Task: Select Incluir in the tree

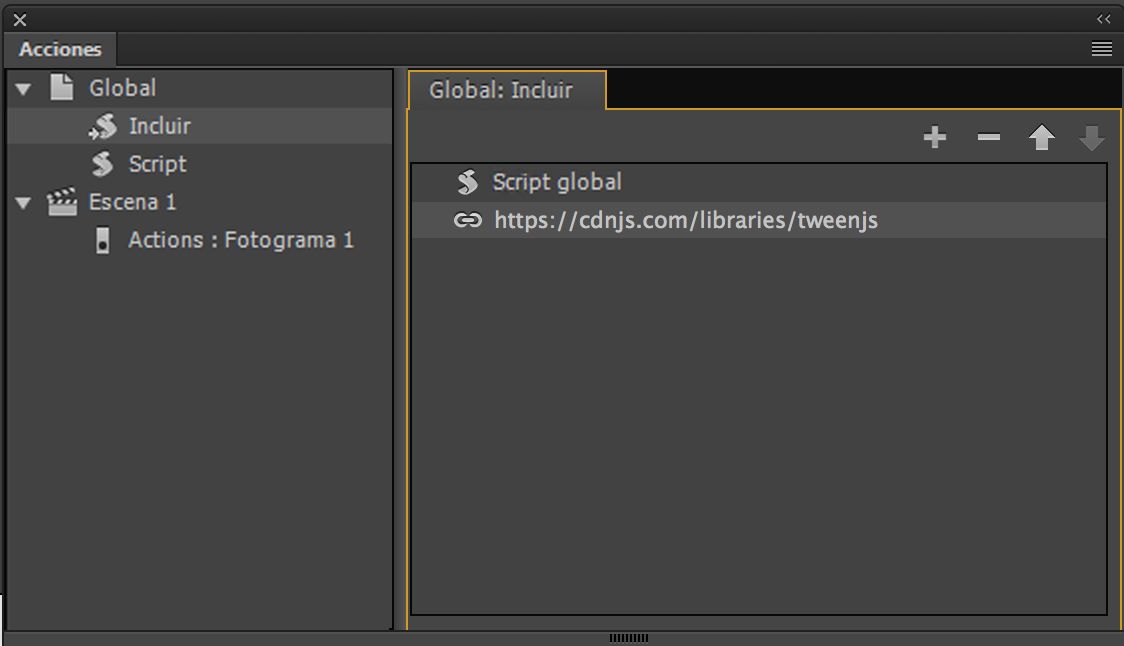Action: (199, 126)
